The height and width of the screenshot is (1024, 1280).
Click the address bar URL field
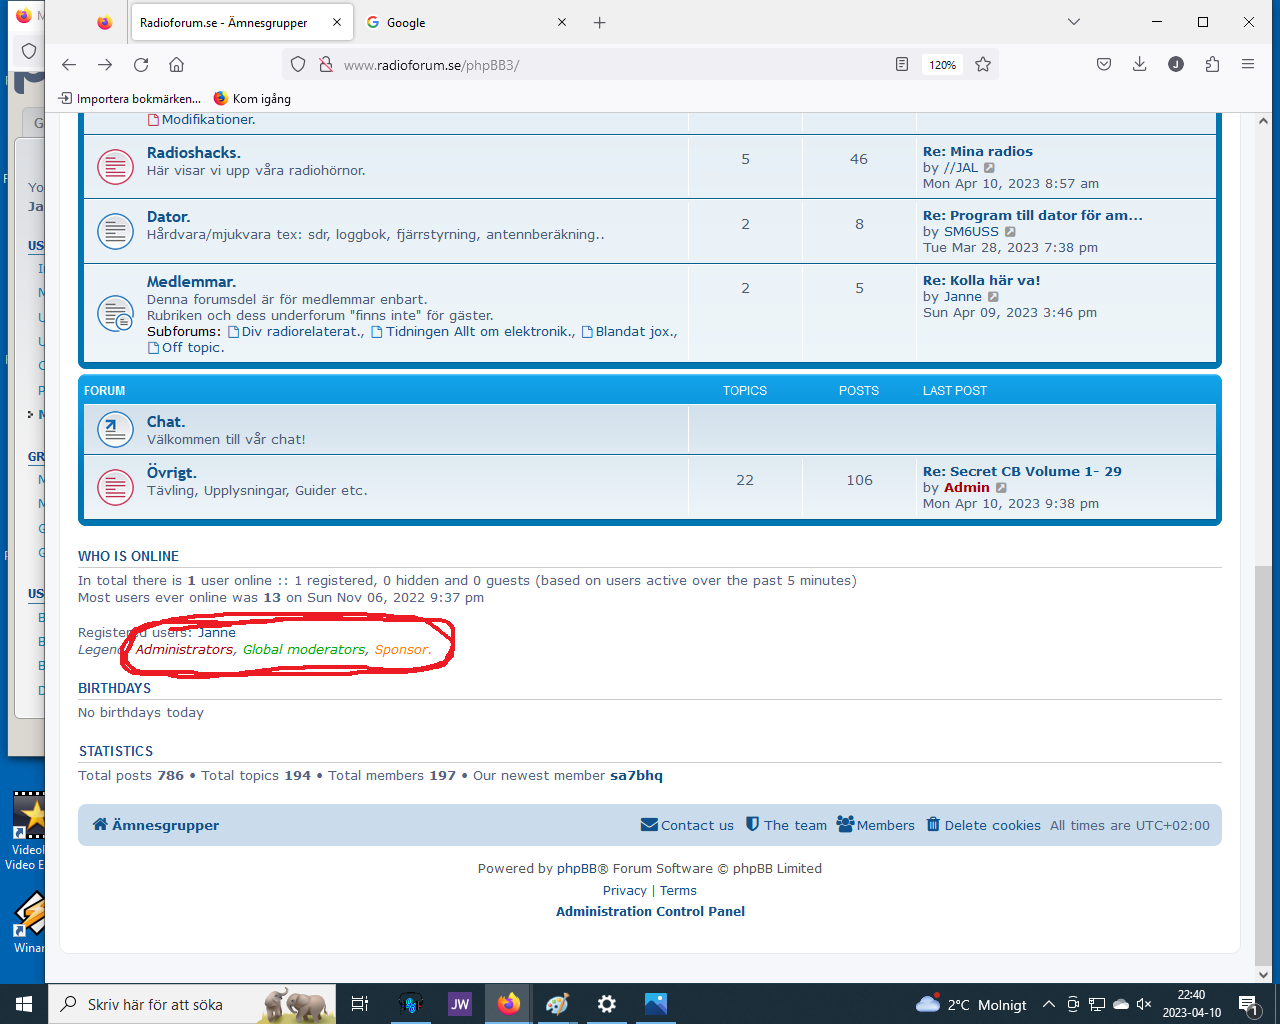[x=600, y=65]
